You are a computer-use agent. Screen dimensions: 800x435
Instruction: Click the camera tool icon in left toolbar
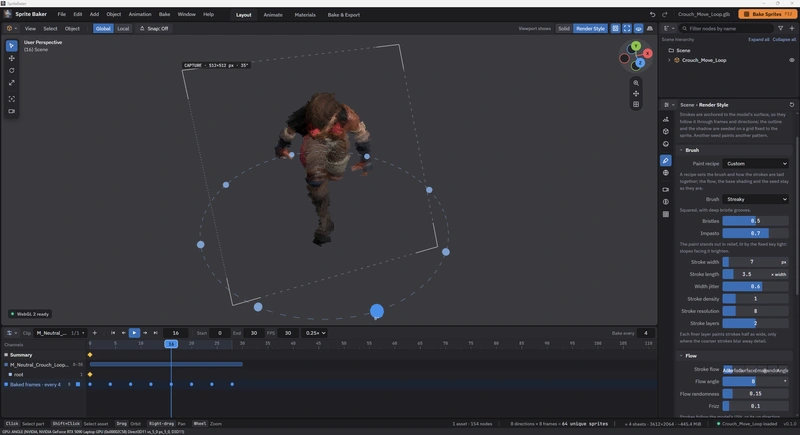click(x=11, y=111)
